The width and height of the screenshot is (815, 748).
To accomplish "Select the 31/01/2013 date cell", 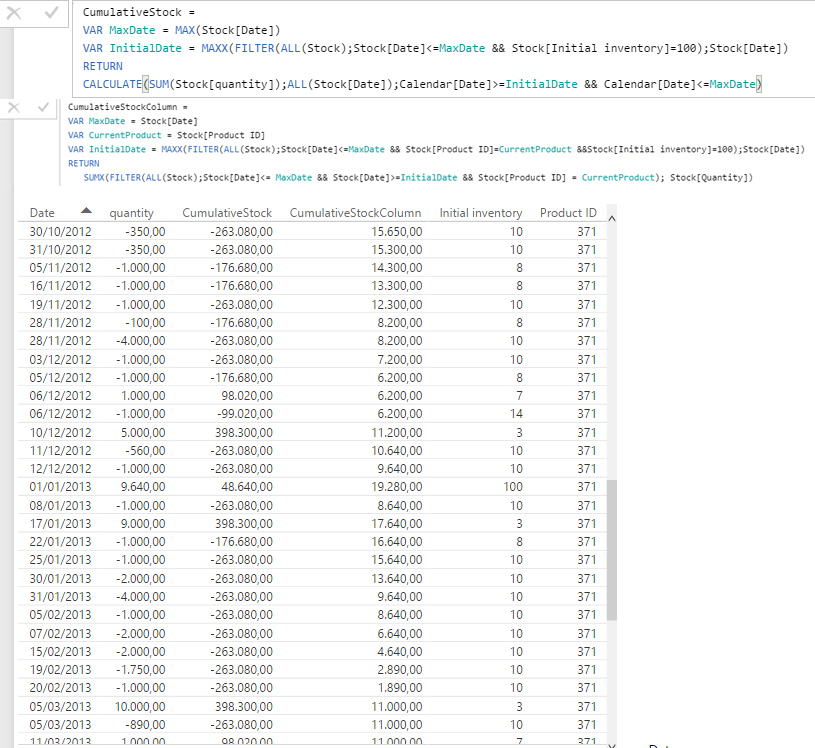I will tap(60, 597).
